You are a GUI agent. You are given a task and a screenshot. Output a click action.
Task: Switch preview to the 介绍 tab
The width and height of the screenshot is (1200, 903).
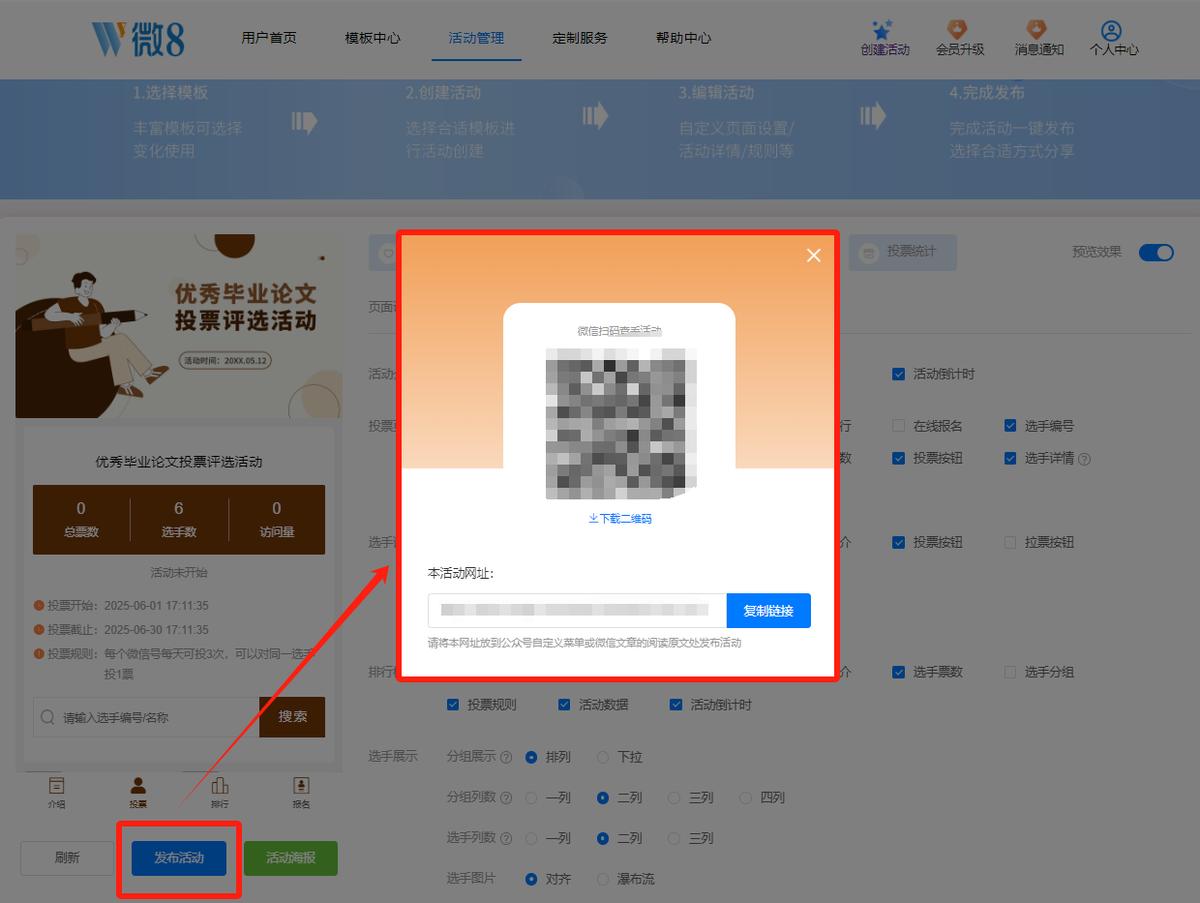pos(57,792)
